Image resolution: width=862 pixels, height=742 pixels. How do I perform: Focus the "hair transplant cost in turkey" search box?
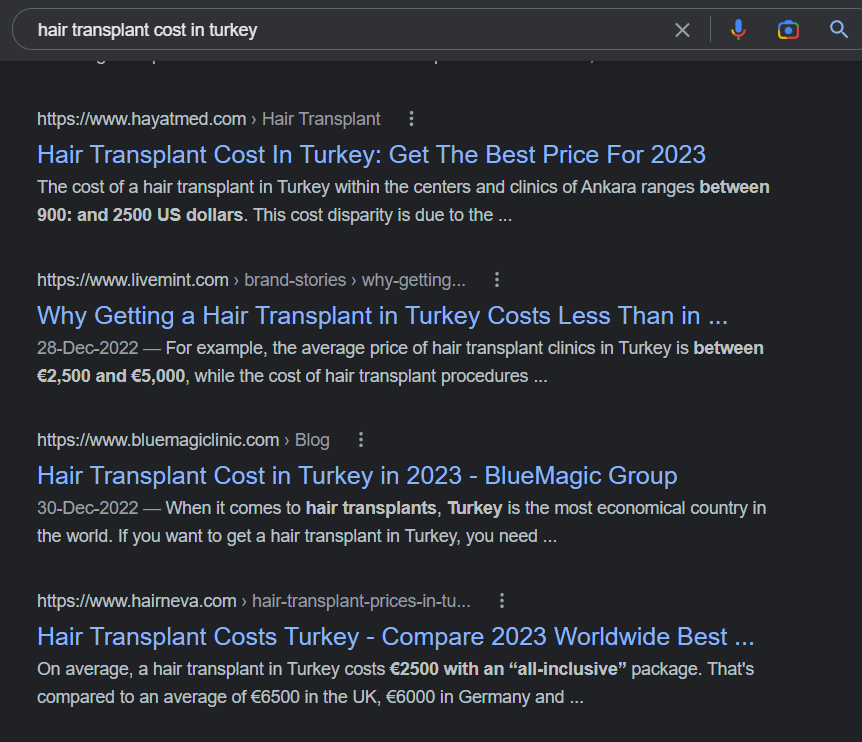tap(340, 30)
